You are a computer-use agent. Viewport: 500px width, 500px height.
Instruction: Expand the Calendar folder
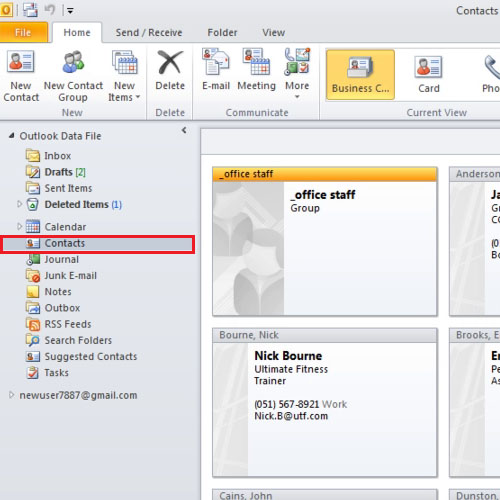point(19,227)
